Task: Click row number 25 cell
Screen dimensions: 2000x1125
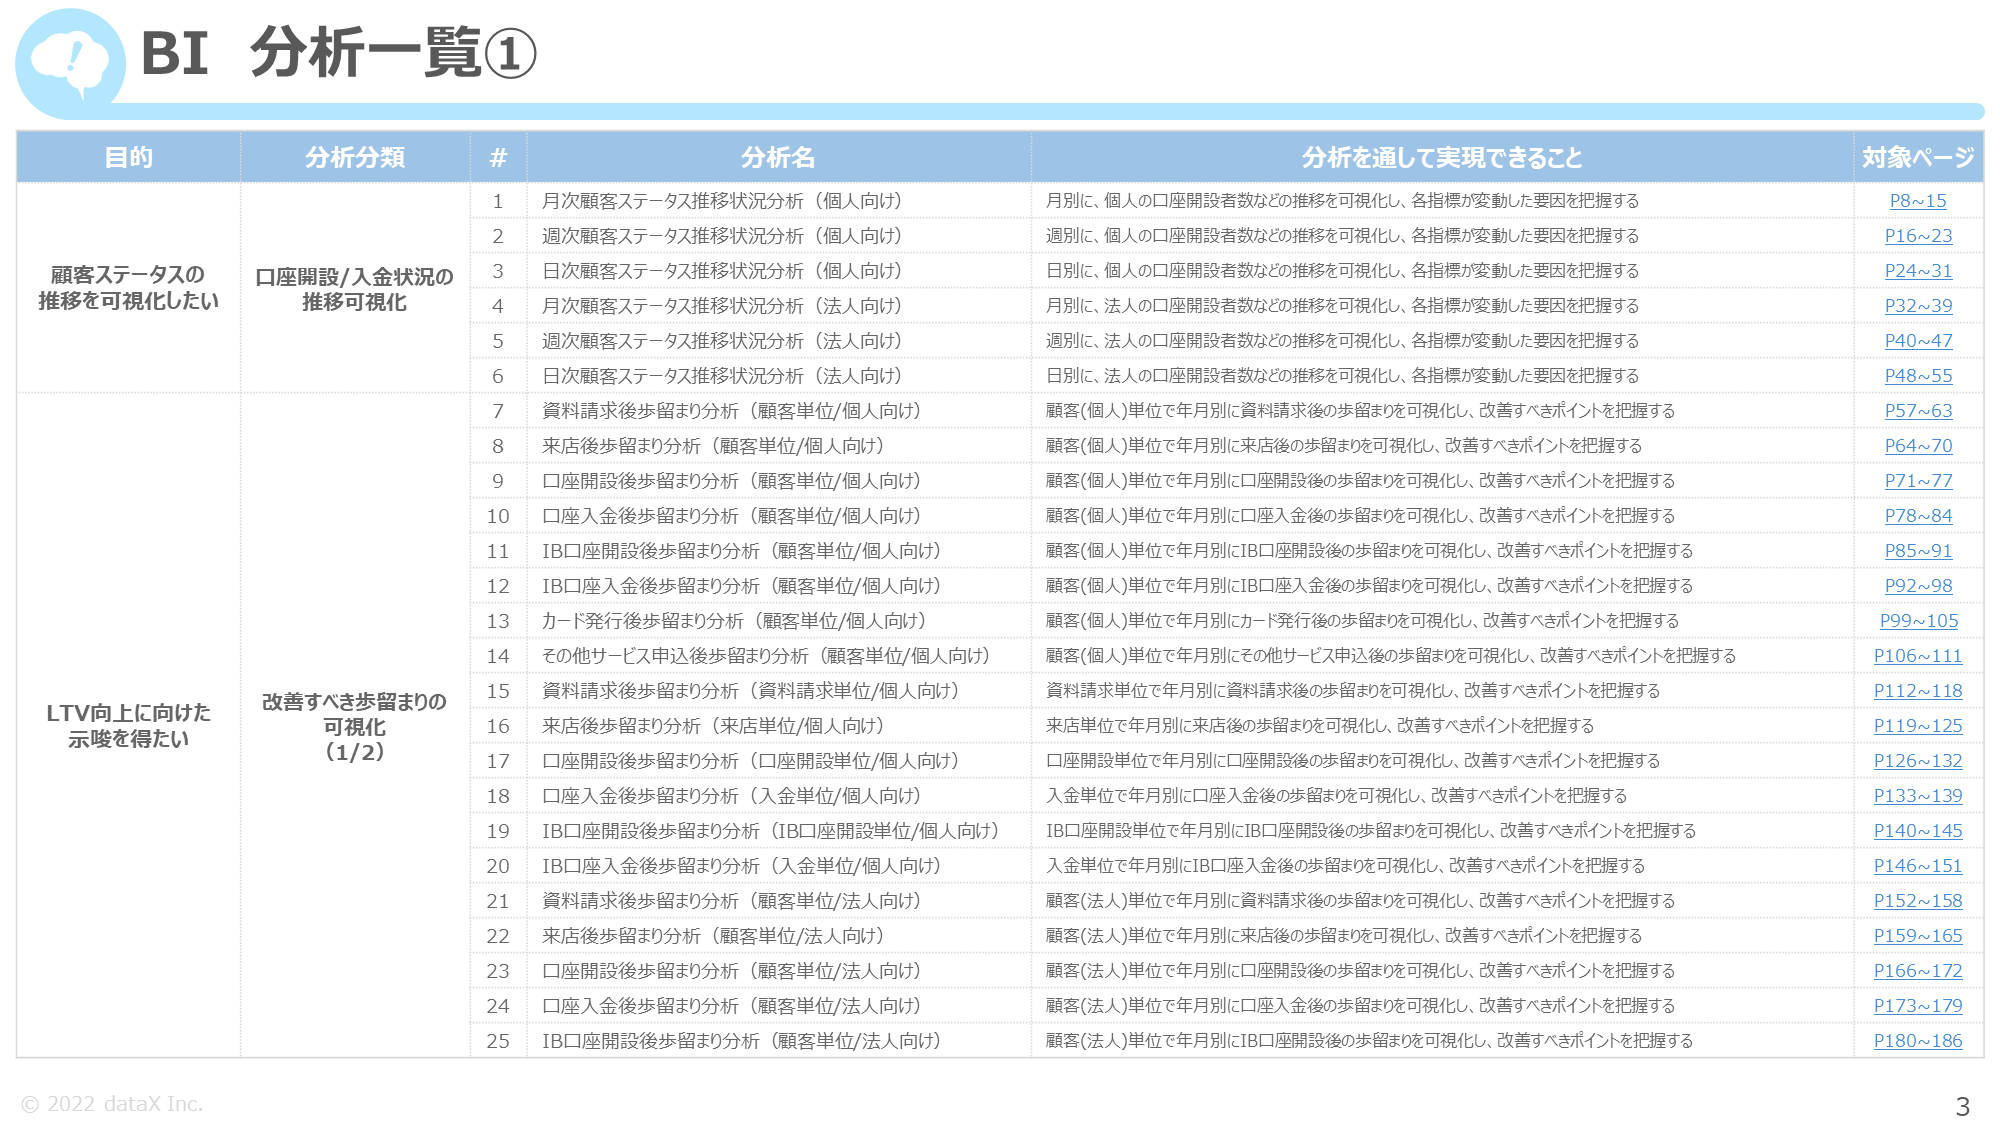Action: pyautogui.click(x=498, y=1041)
